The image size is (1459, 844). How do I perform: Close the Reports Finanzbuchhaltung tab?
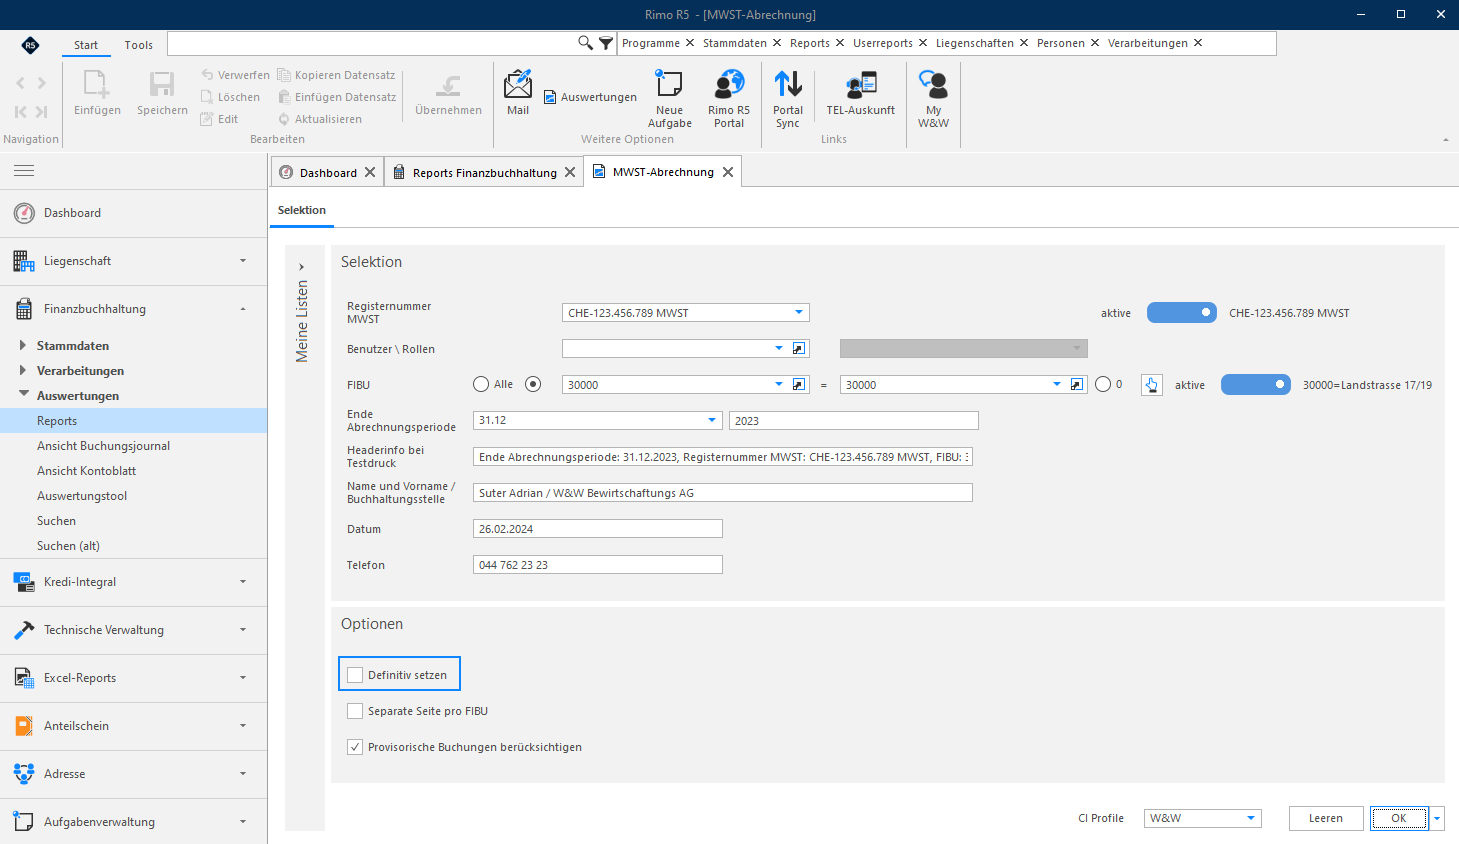570,172
